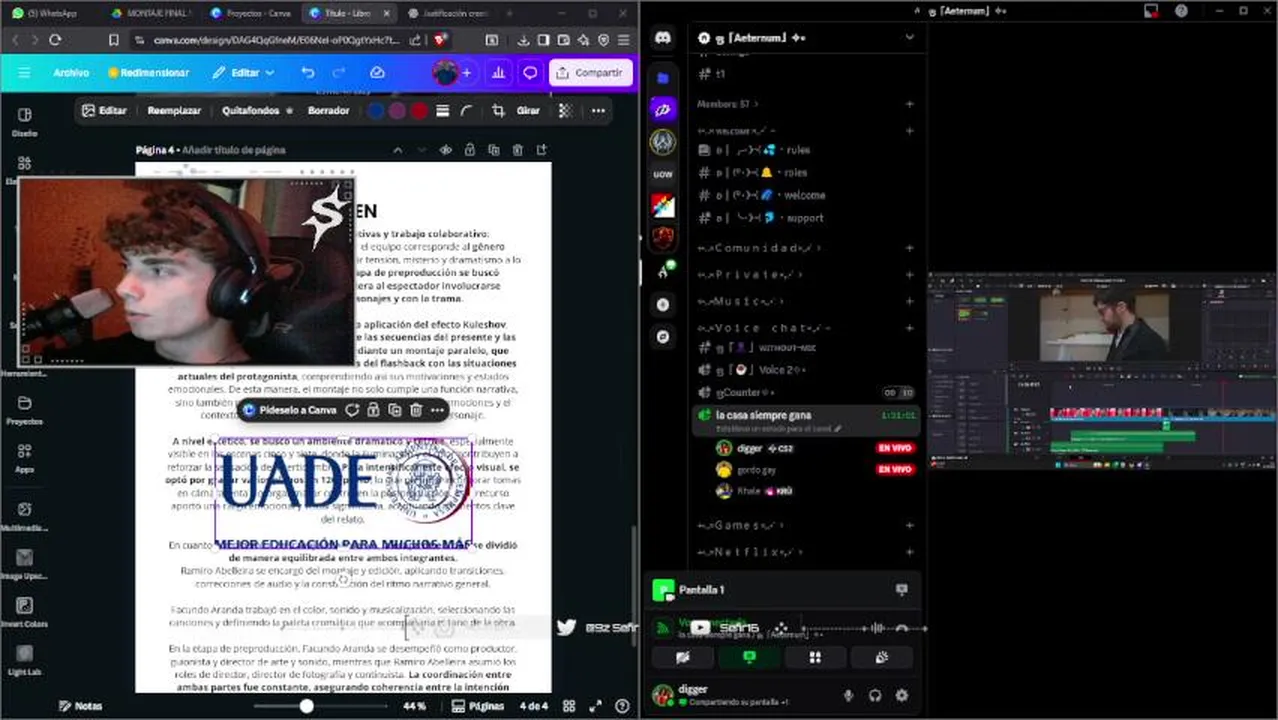Select the Borrador eraser tool
Viewport: 1278px width, 720px height.
328,111
